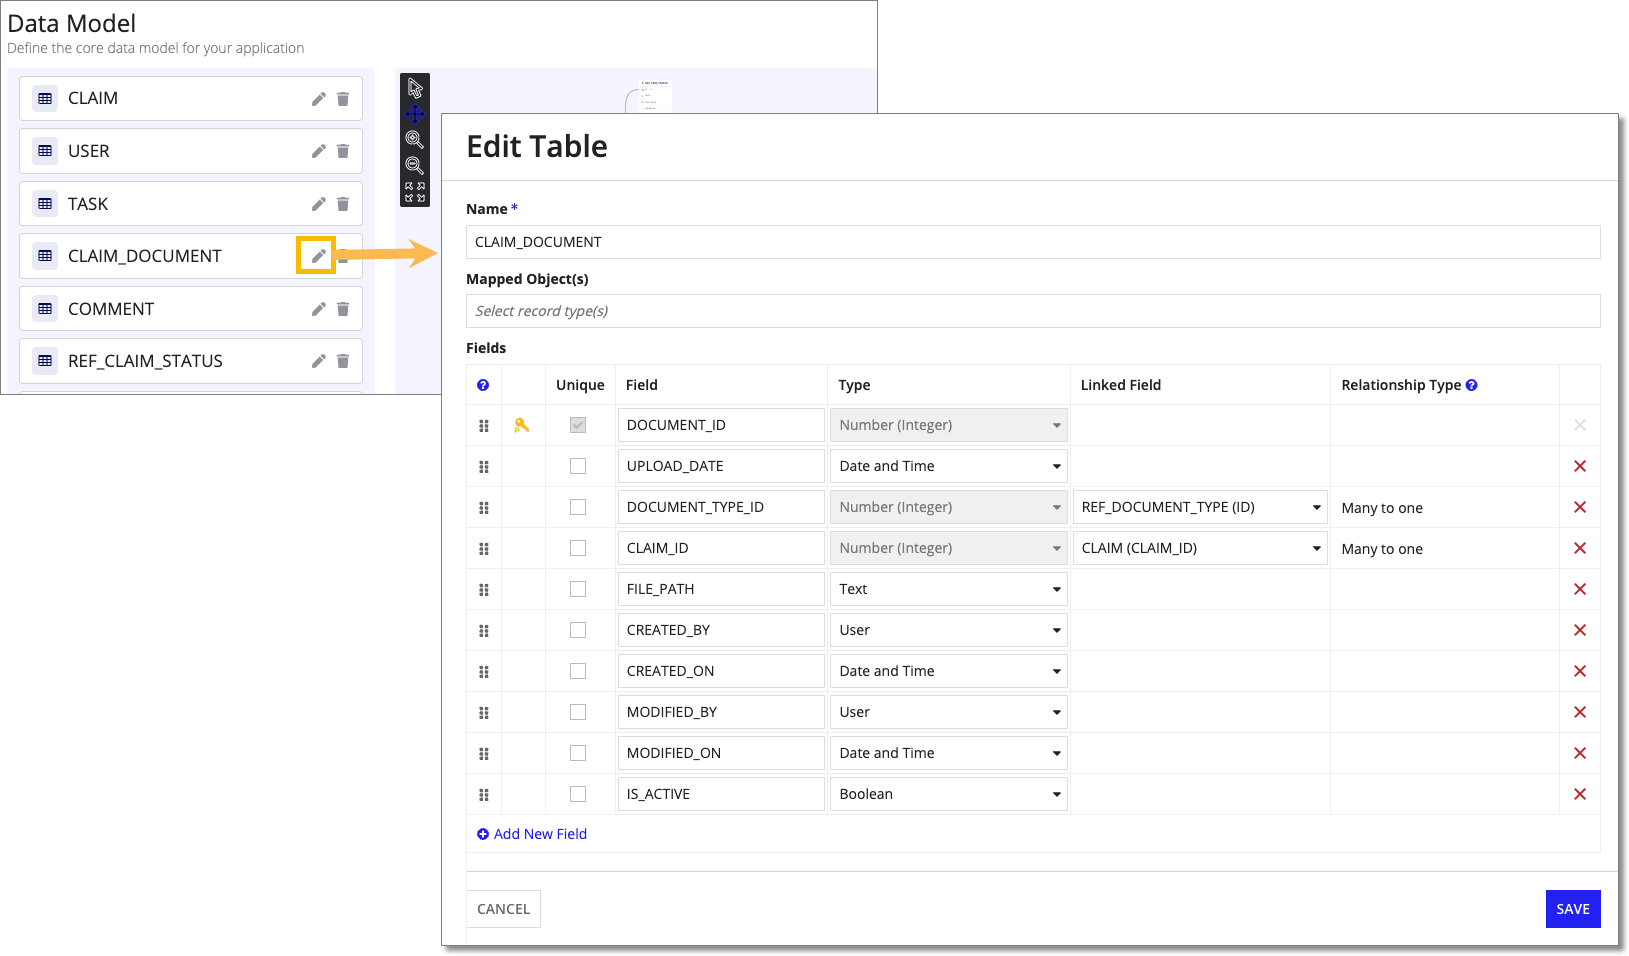The height and width of the screenshot is (956, 1629).
Task: Click the SAVE button
Action: point(1573,909)
